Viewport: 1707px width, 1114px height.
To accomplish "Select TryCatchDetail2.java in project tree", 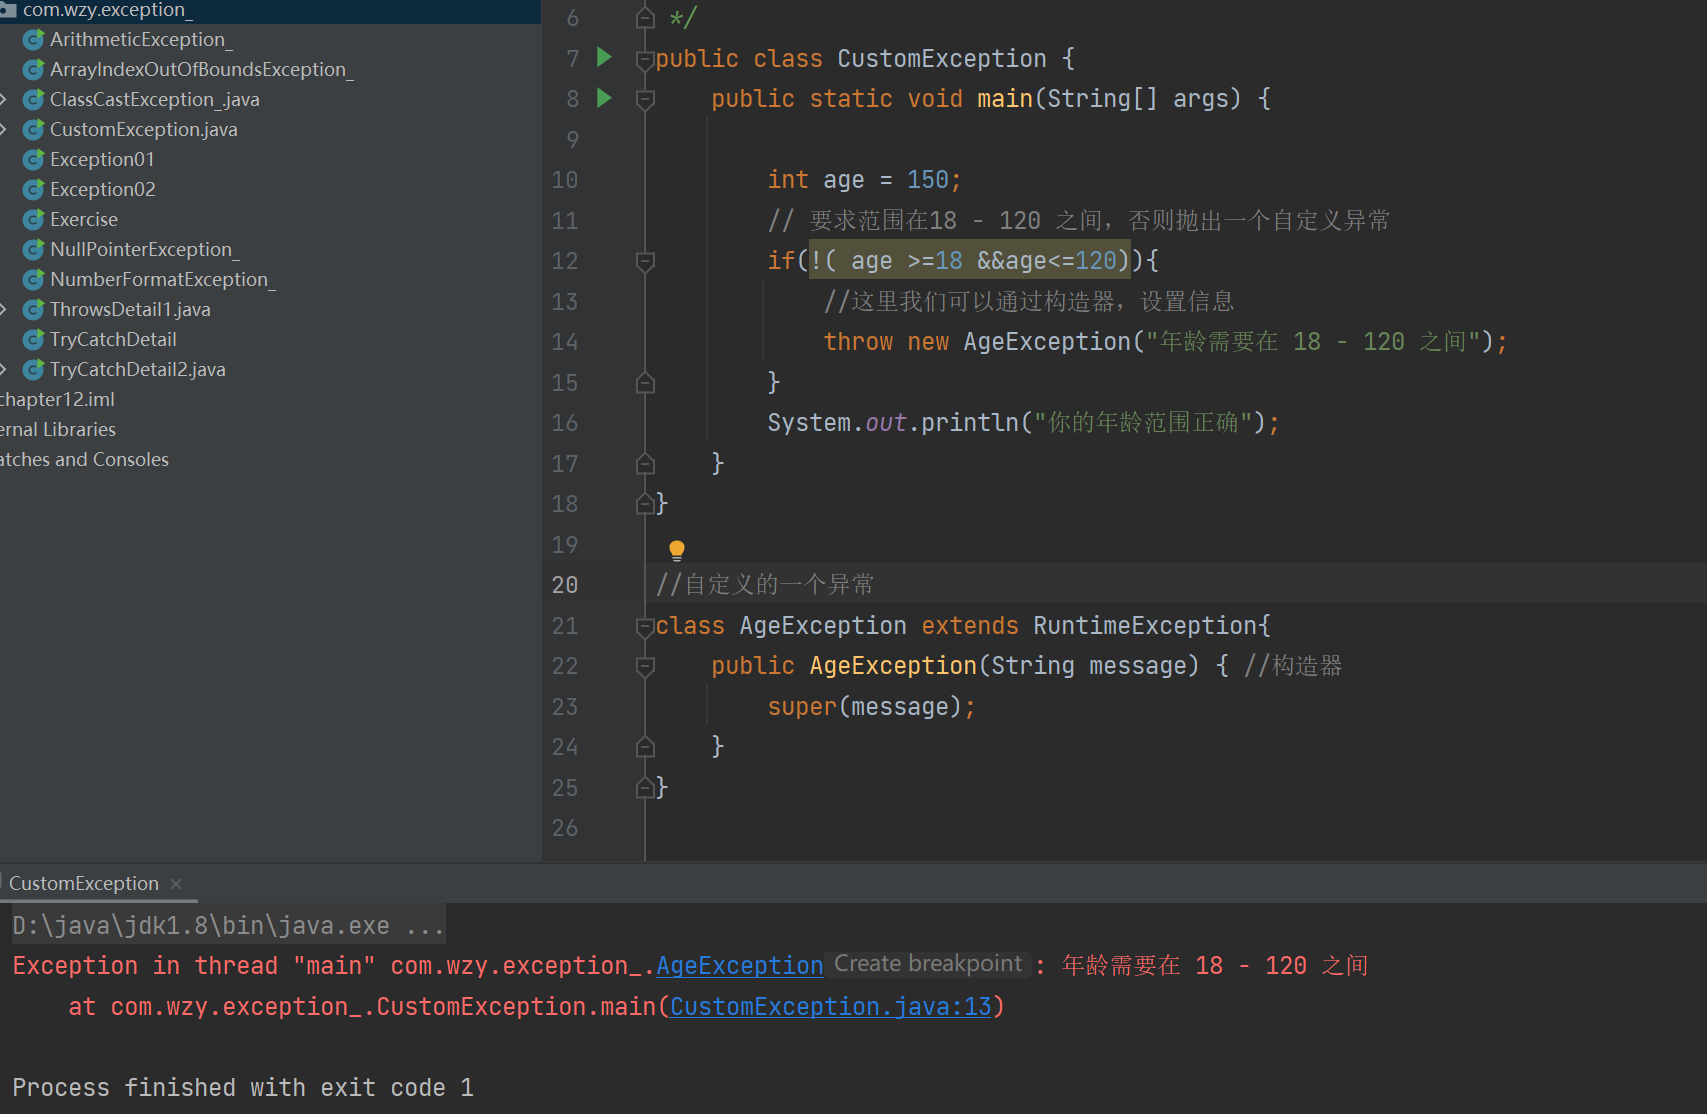I will pos(138,370).
